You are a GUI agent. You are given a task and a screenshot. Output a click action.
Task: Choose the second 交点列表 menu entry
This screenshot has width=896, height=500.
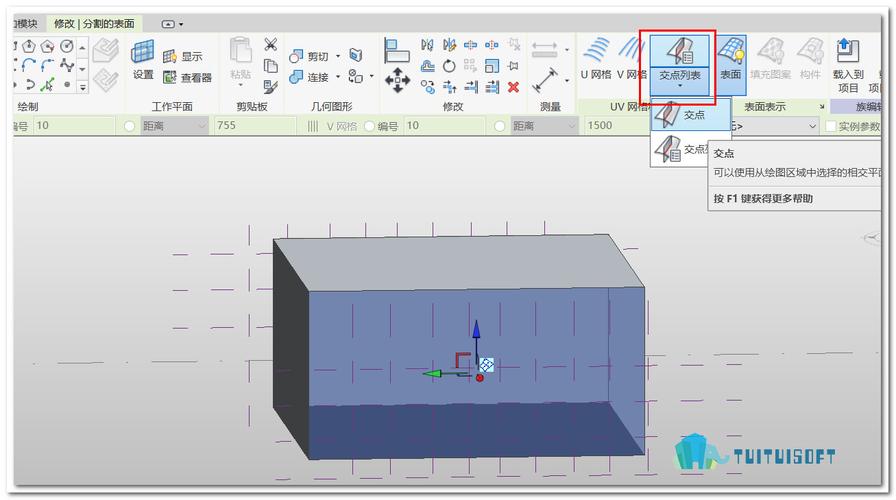click(x=680, y=149)
